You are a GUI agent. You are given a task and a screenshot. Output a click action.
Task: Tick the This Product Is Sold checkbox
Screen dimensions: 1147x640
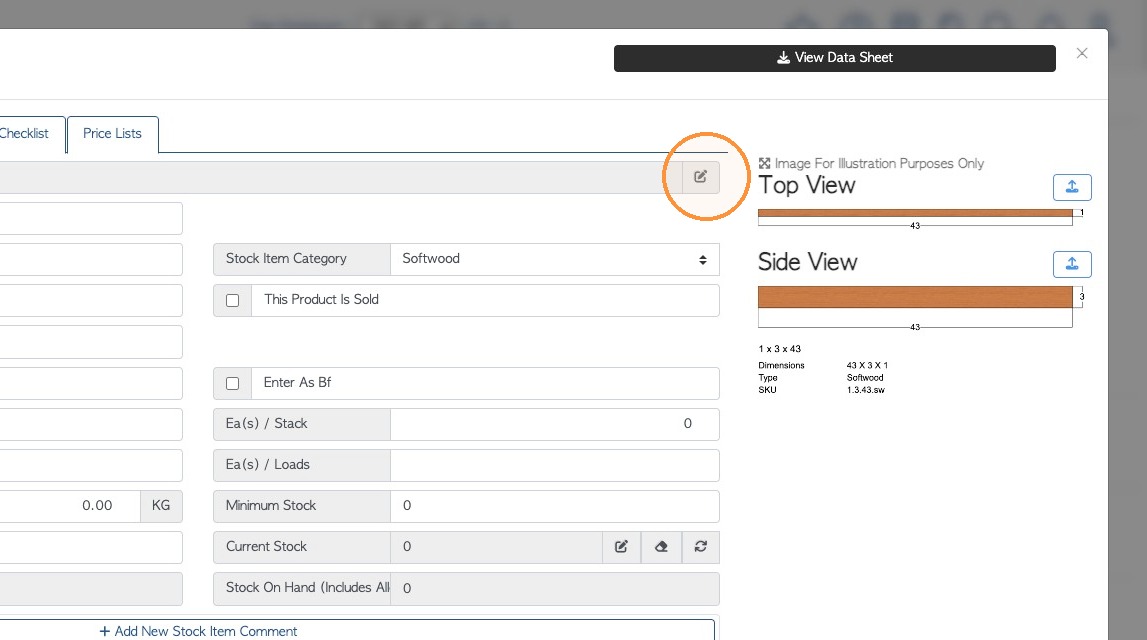click(233, 301)
